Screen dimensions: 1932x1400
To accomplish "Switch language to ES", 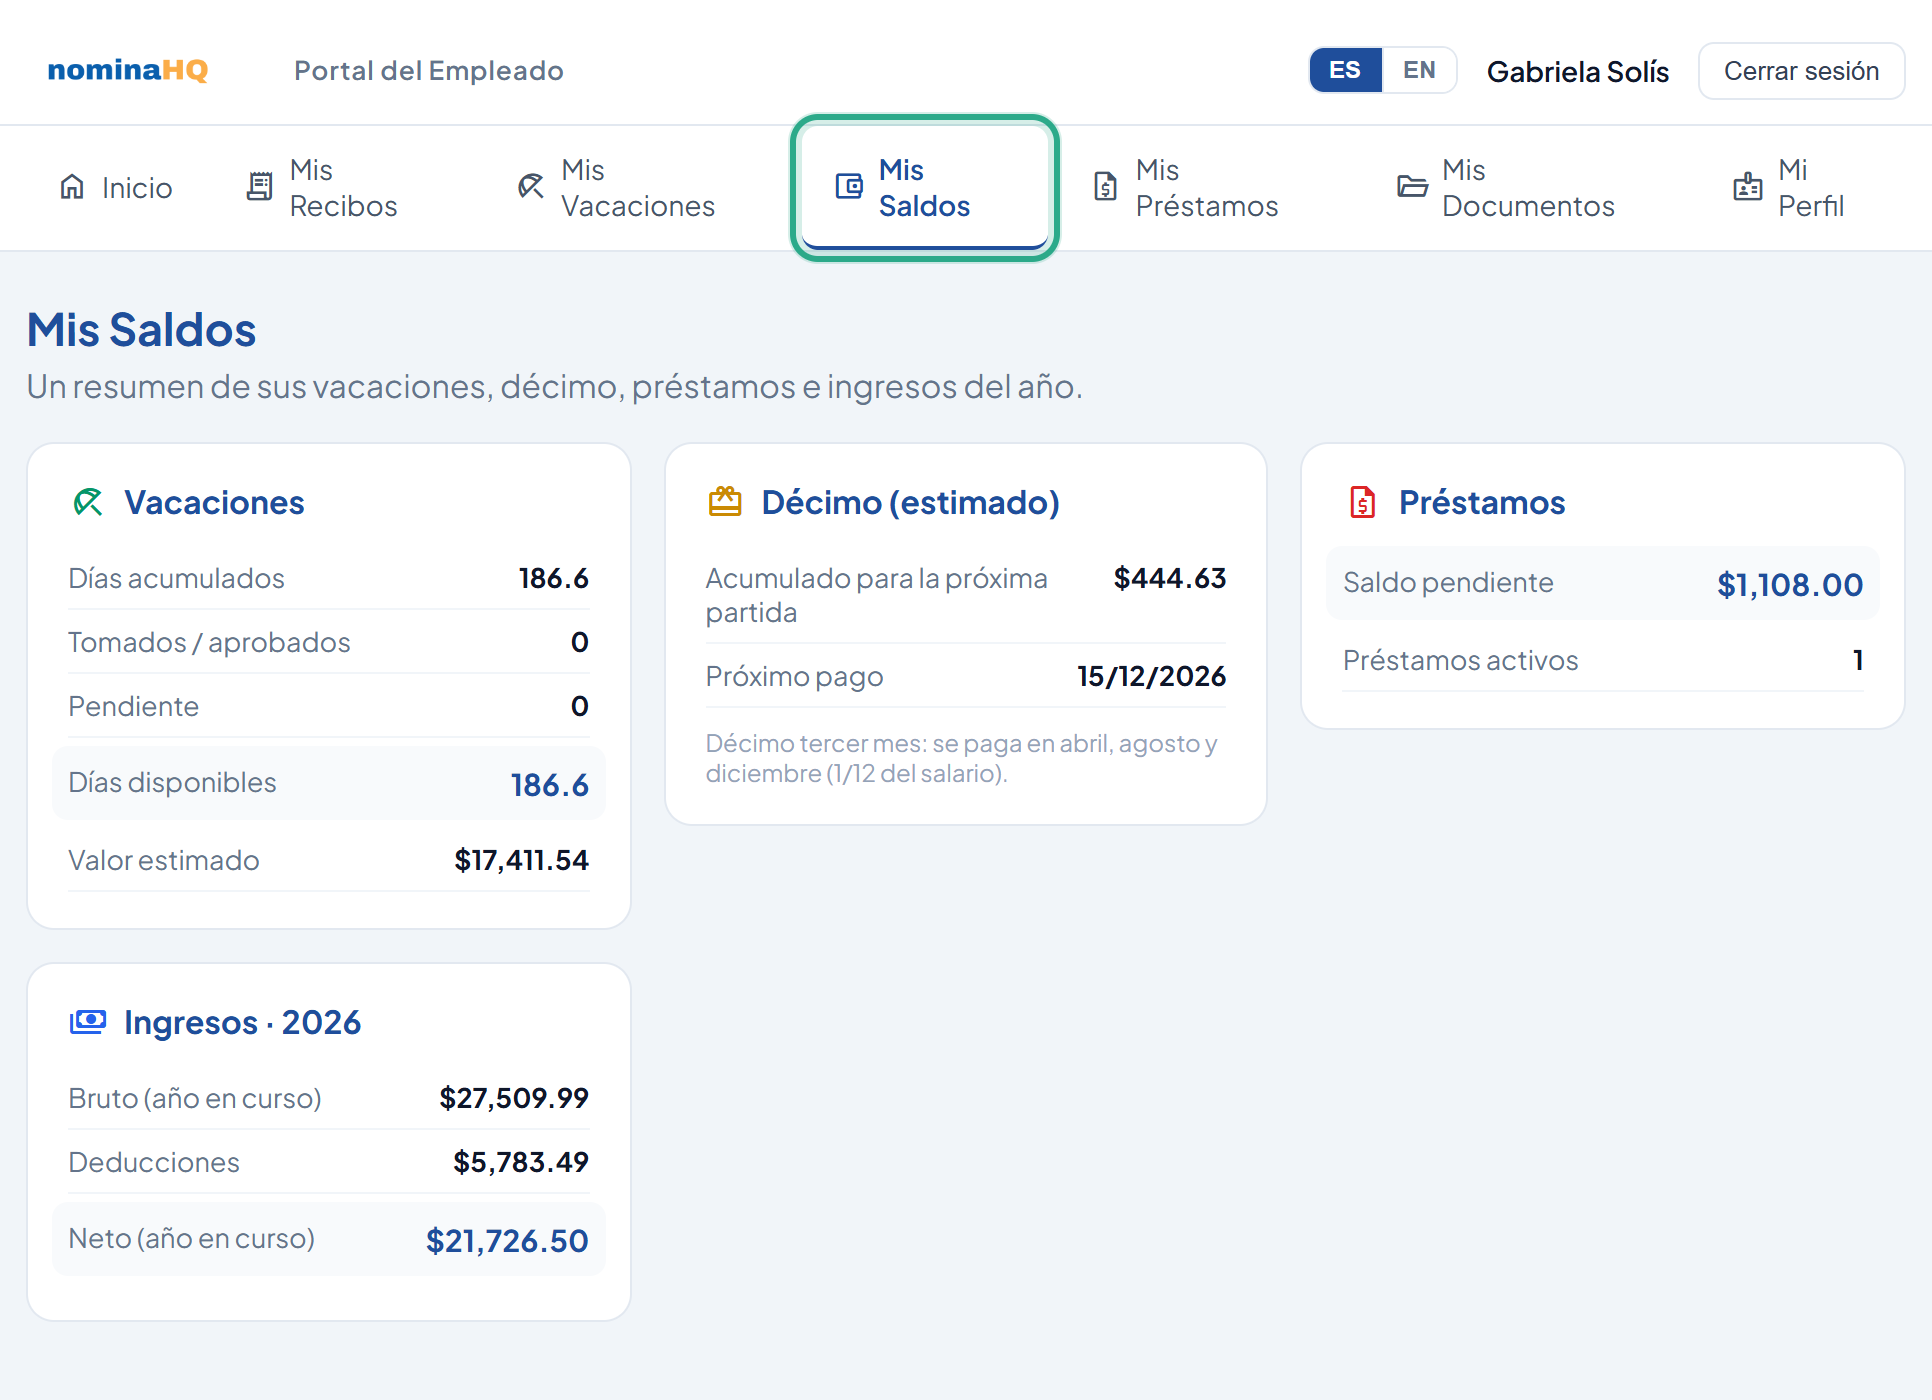I will [1345, 70].
